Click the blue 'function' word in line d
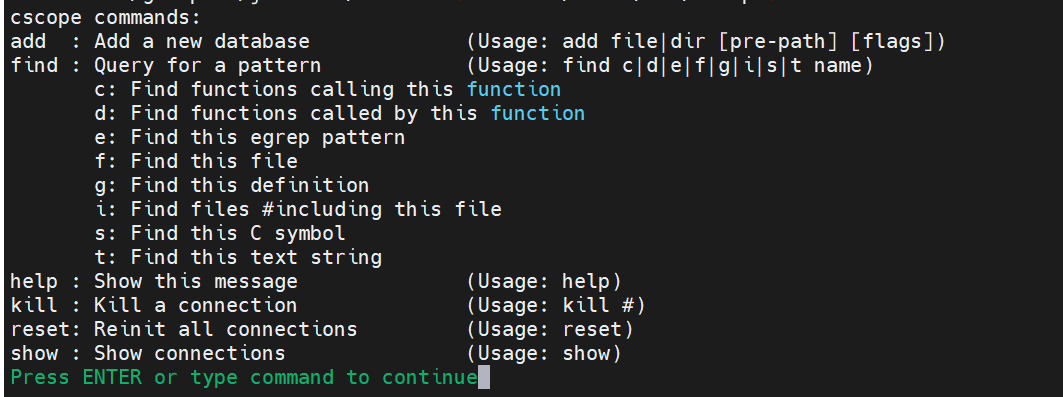The width and height of the screenshot is (1063, 397). [x=538, y=113]
